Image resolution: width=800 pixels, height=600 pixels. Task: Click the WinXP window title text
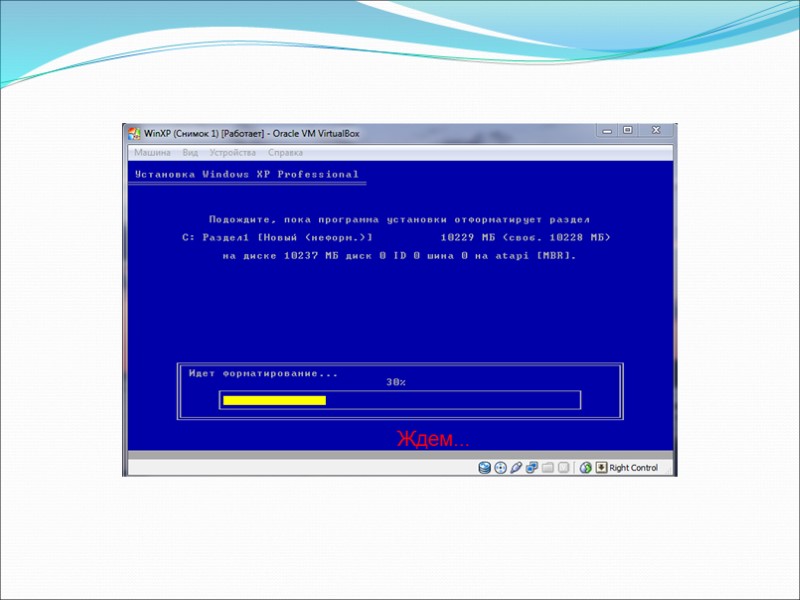point(252,134)
